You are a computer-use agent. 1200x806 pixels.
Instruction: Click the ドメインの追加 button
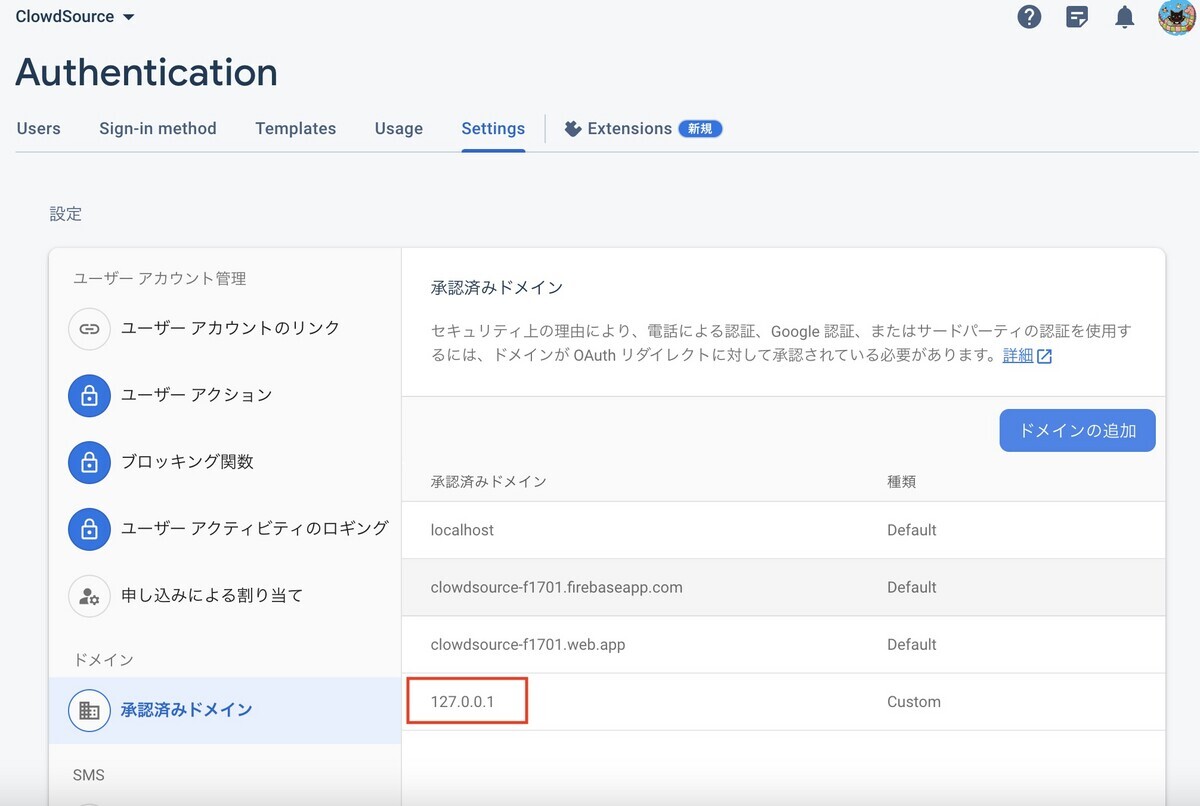tap(1077, 430)
